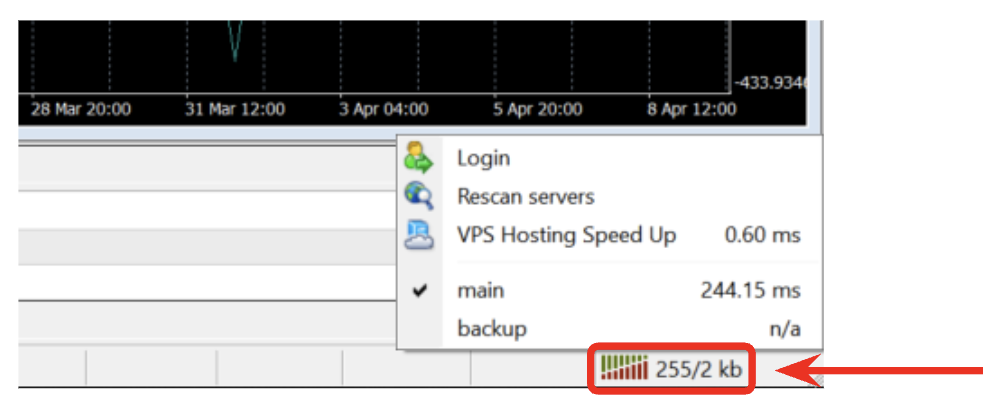This screenshot has height=404, width=988.
Task: Click the Rescan servers magnifier globe icon
Action: tap(418, 196)
